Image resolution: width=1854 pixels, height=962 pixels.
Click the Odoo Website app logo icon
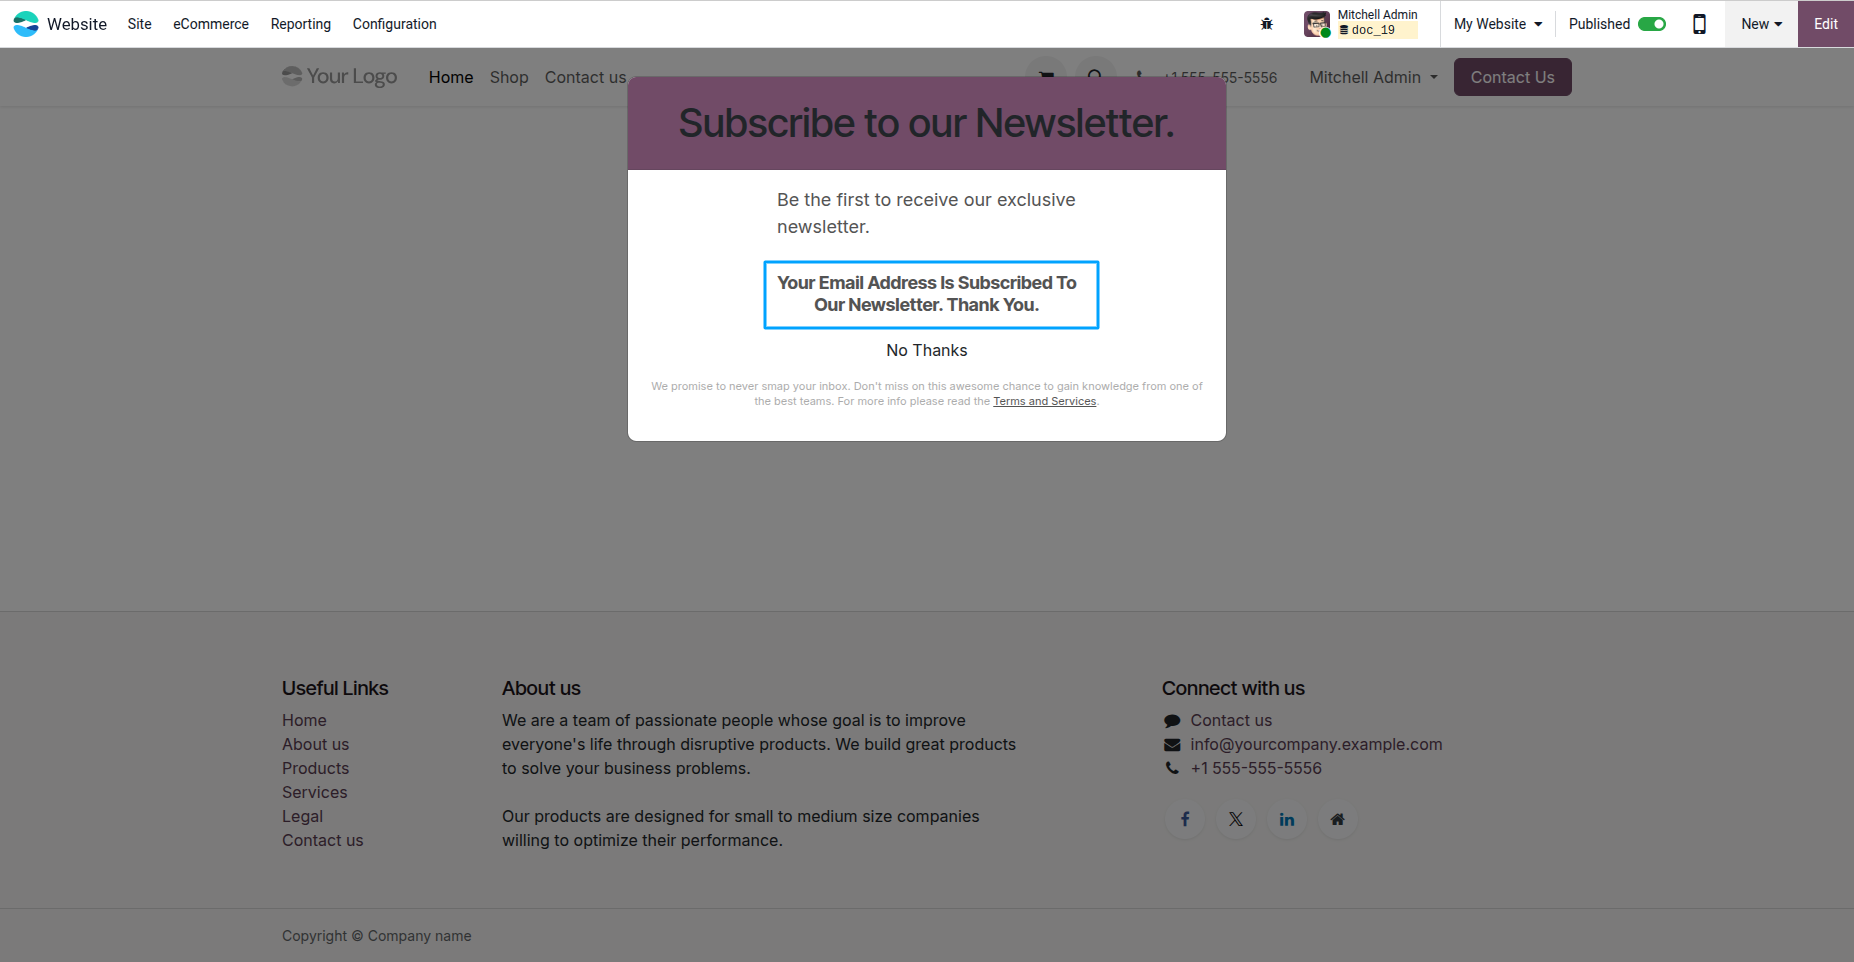(26, 24)
